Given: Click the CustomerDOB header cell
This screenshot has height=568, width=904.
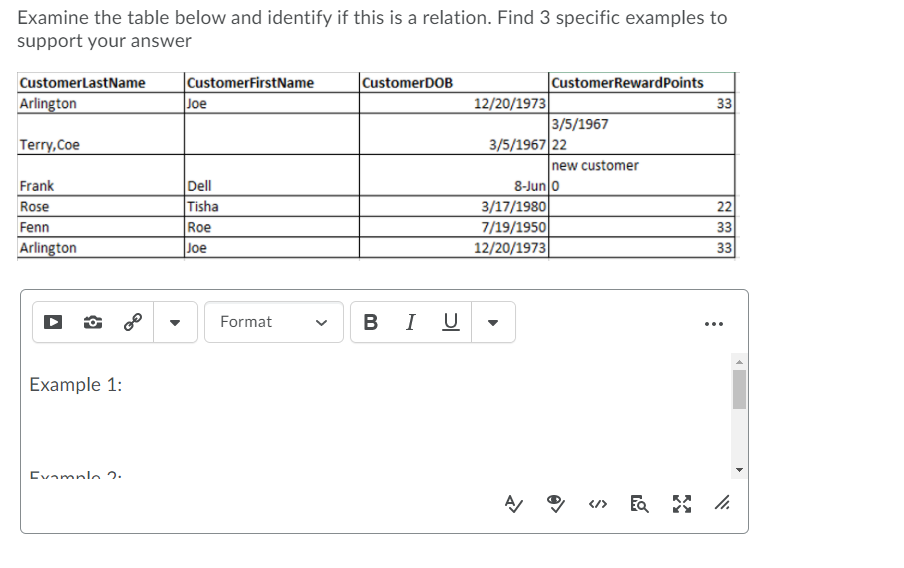Looking at the screenshot, I should (454, 83).
